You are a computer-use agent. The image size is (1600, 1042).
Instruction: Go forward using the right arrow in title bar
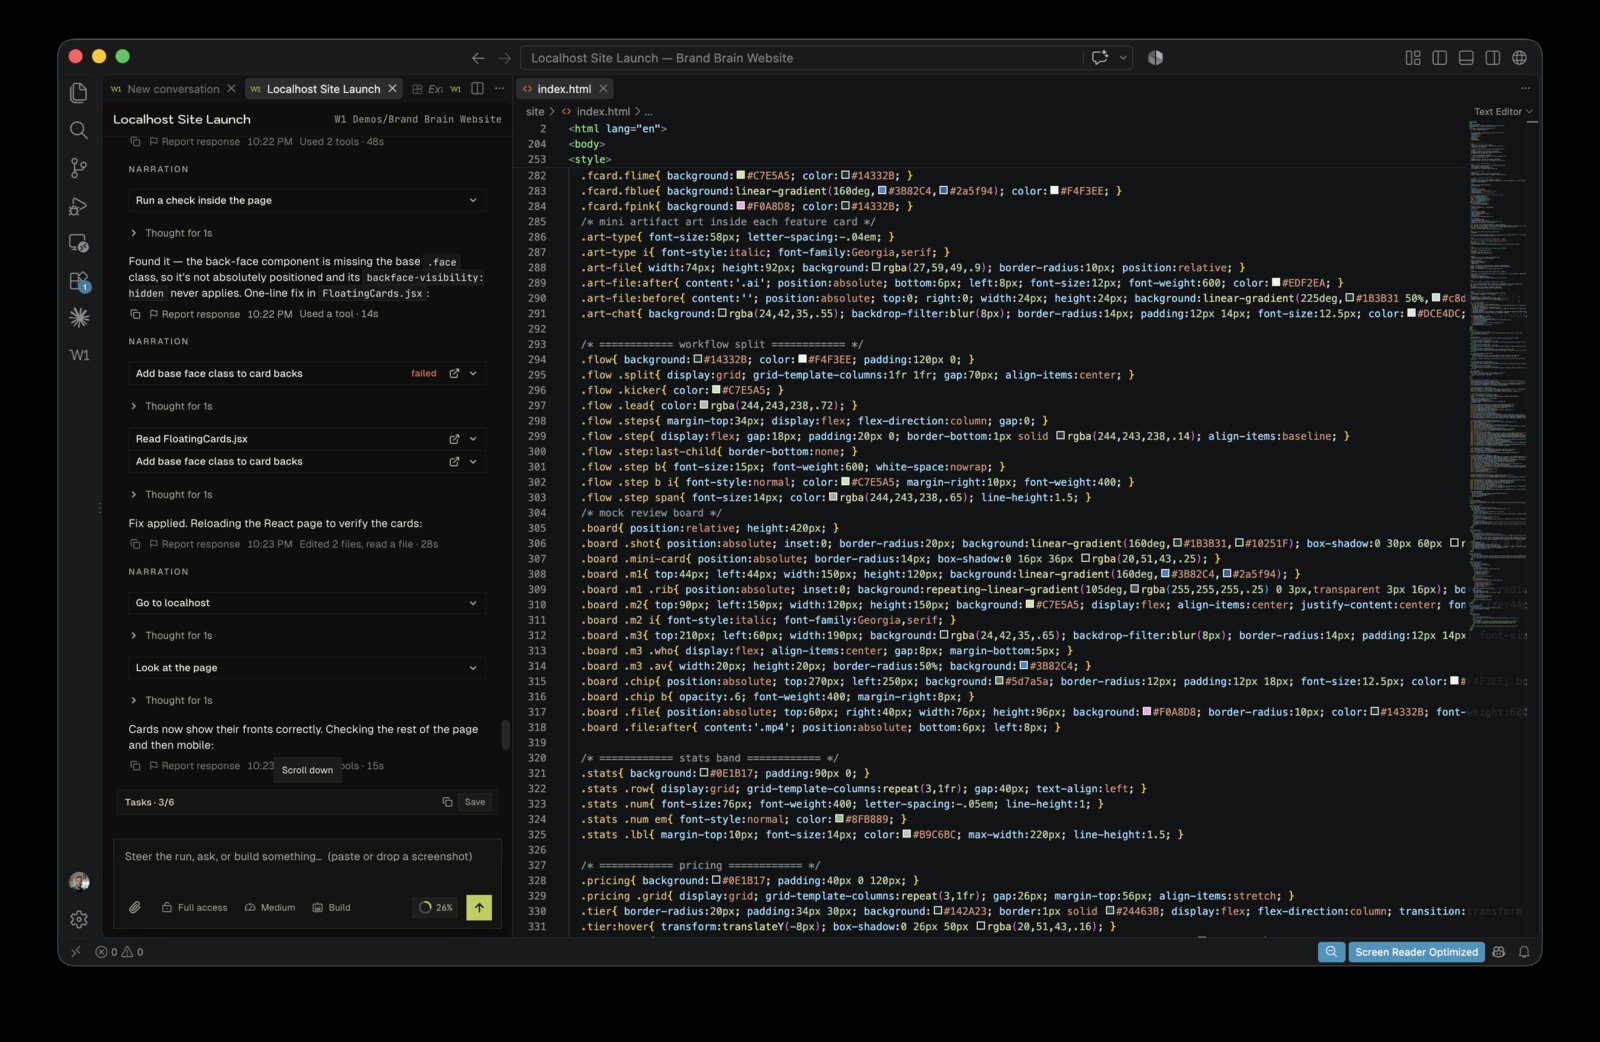pos(505,58)
